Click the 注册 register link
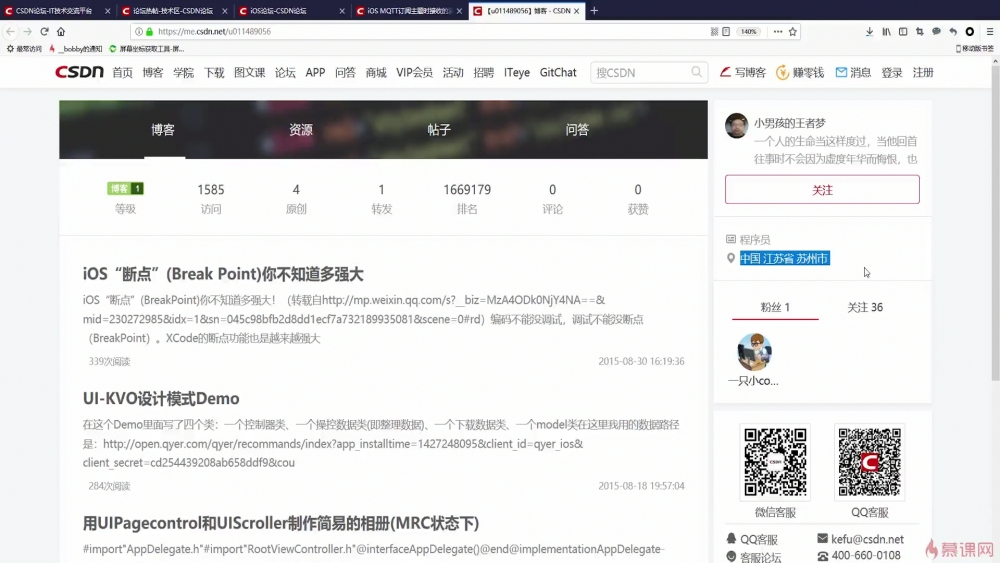This screenshot has height=563, width=1000. point(923,73)
